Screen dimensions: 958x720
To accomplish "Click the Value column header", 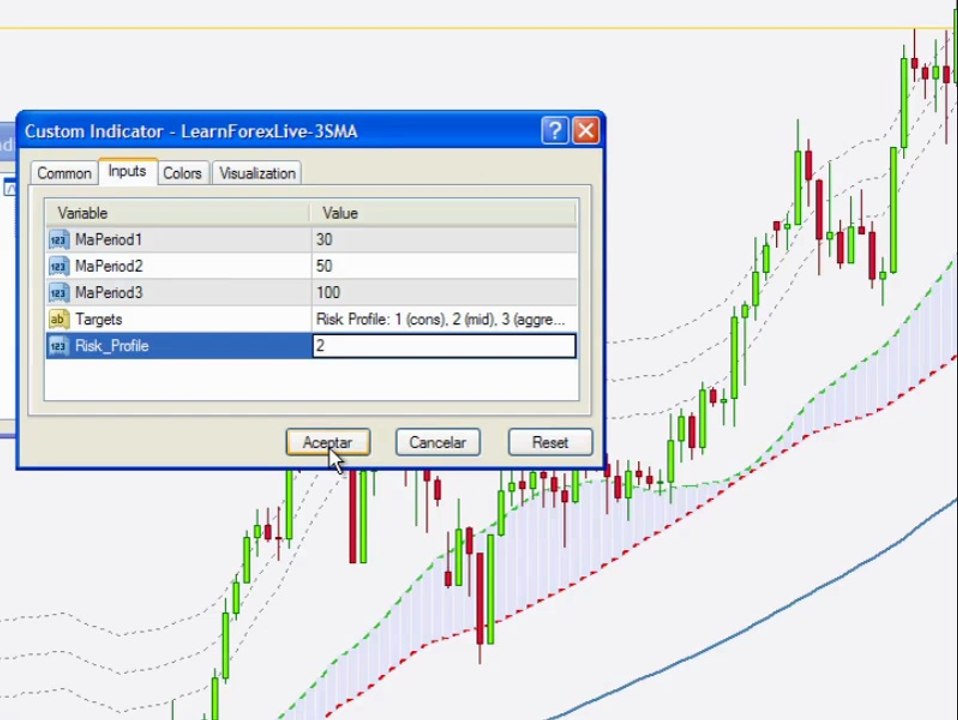I will pyautogui.click(x=443, y=213).
